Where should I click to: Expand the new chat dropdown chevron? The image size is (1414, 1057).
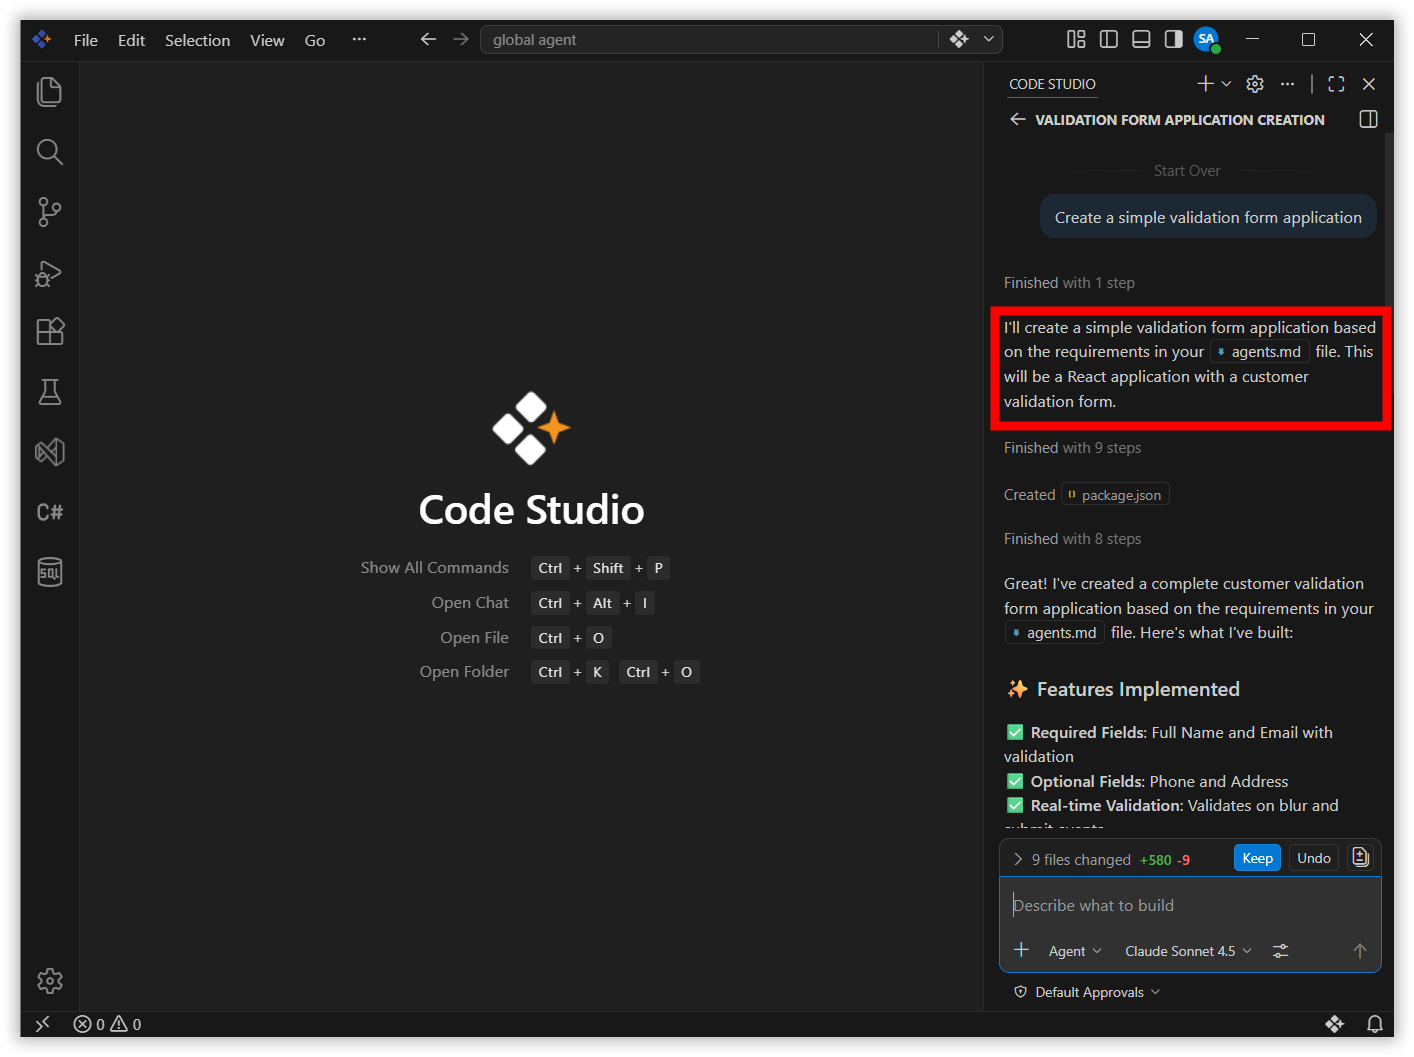[x=1226, y=84]
